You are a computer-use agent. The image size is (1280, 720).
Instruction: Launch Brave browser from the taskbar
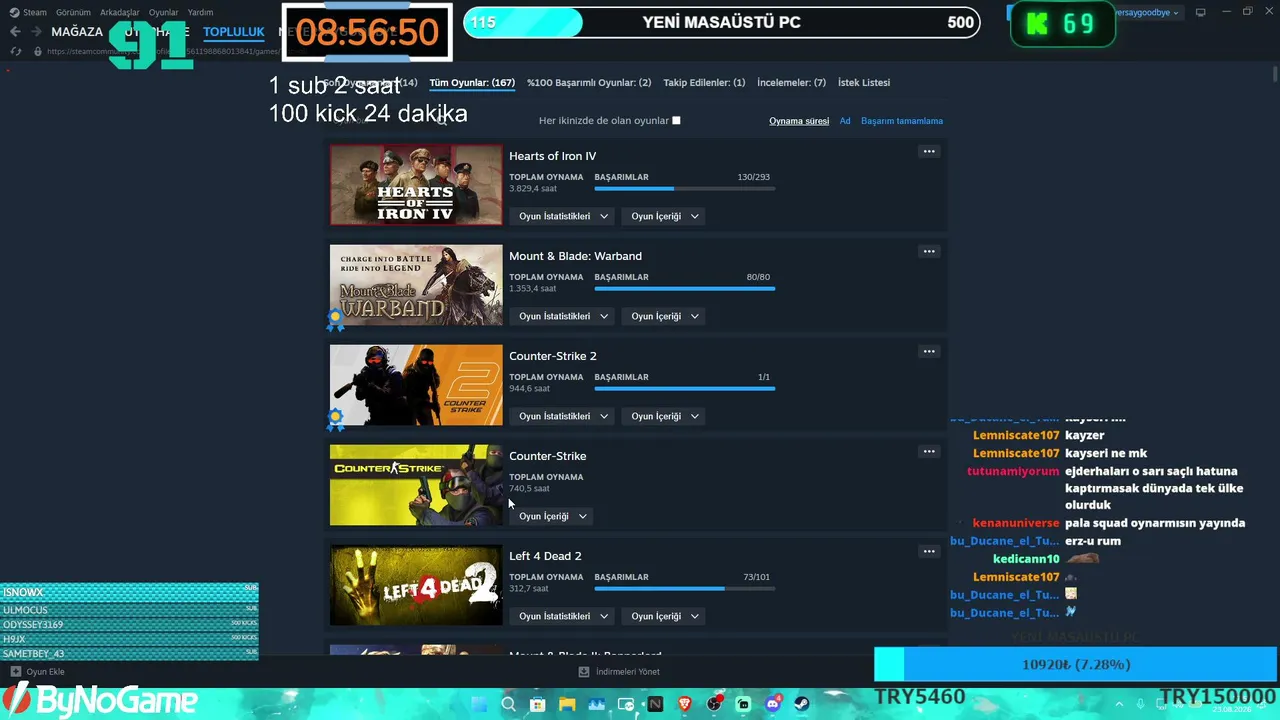click(685, 704)
